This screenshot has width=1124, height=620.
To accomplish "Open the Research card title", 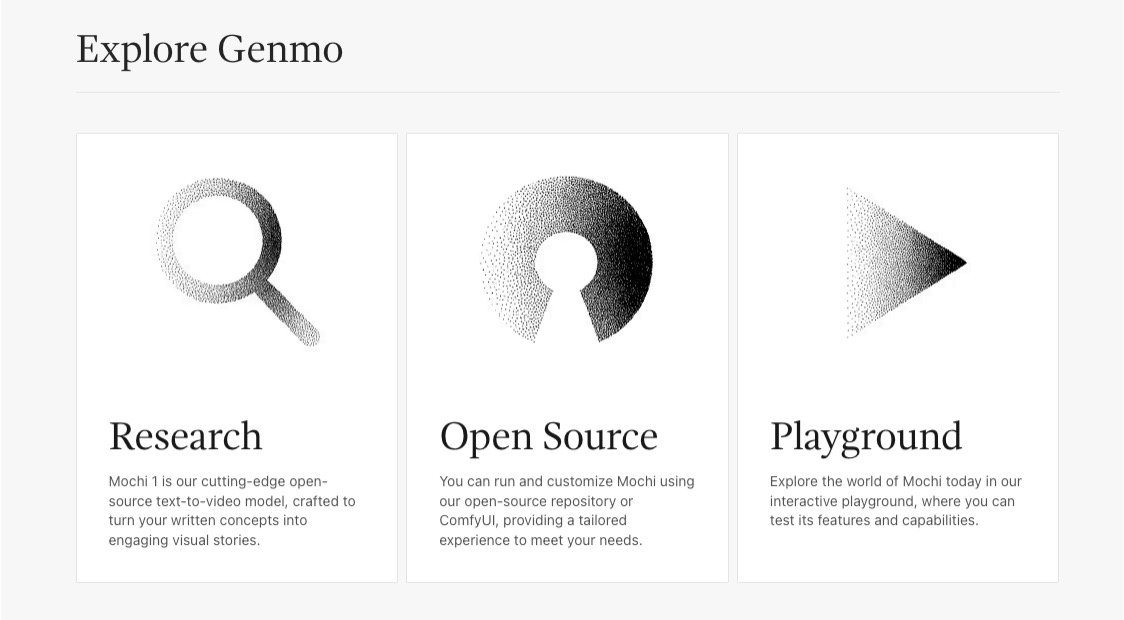I will tap(185, 437).
